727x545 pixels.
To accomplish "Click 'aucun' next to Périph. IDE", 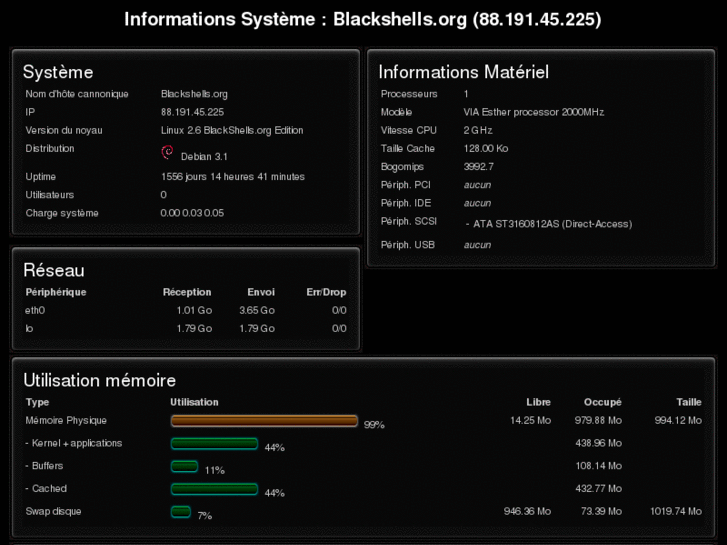I will click(477, 203).
